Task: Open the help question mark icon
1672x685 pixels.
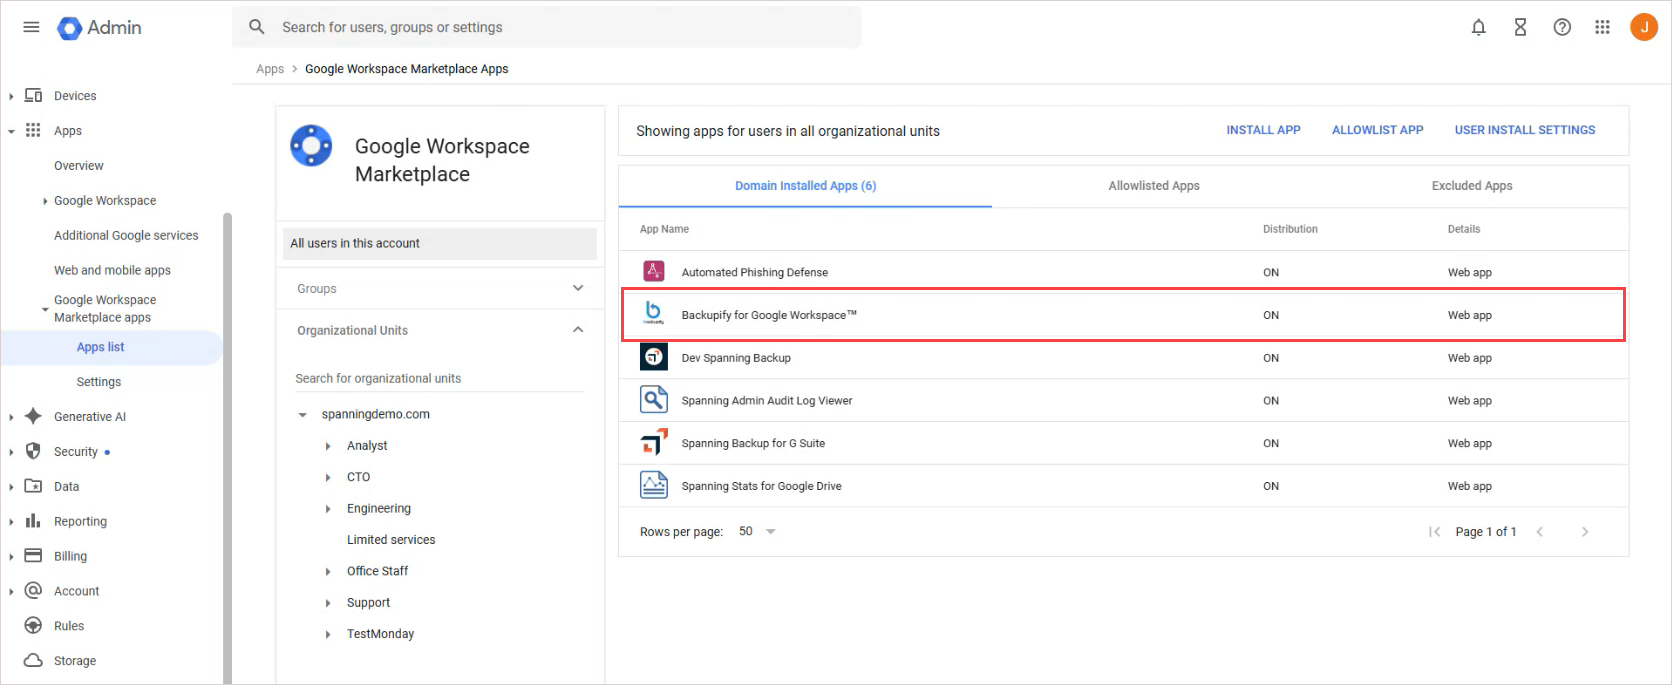Action: pyautogui.click(x=1562, y=28)
